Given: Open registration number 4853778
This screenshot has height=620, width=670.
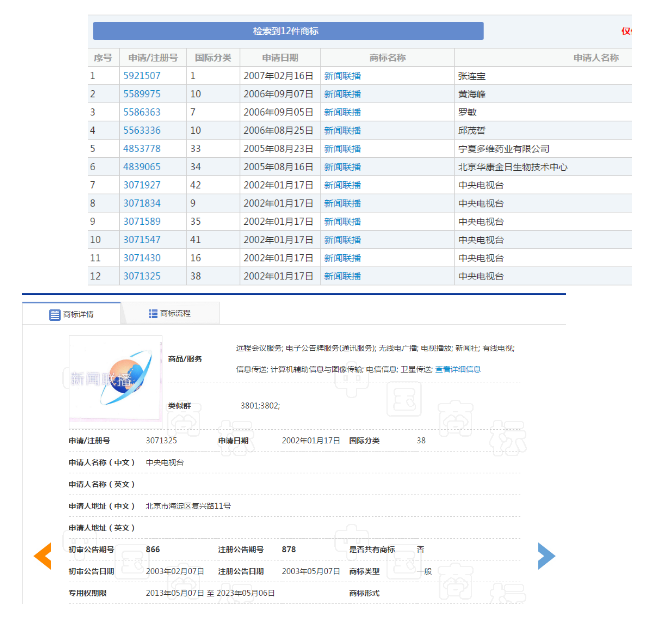Looking at the screenshot, I should point(142,149).
